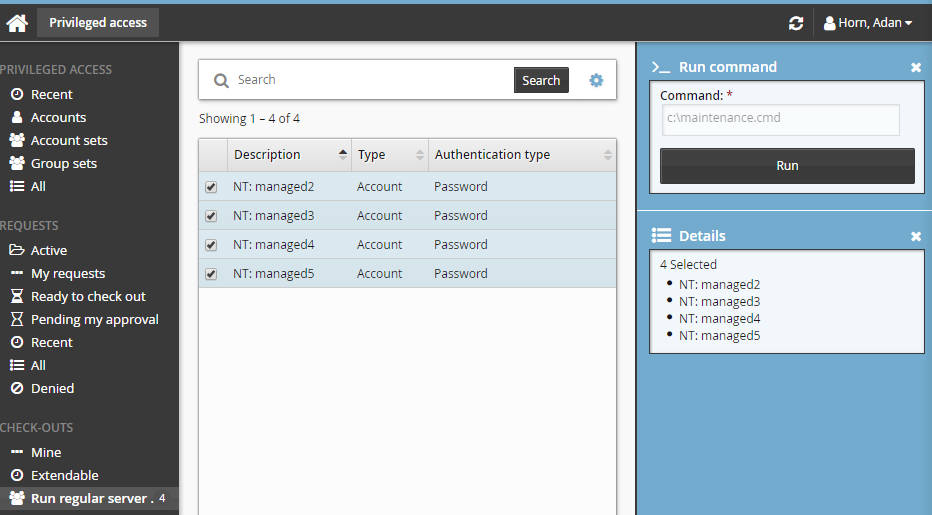Click the Command input field
Image resolution: width=932 pixels, height=515 pixels.
(x=780, y=119)
